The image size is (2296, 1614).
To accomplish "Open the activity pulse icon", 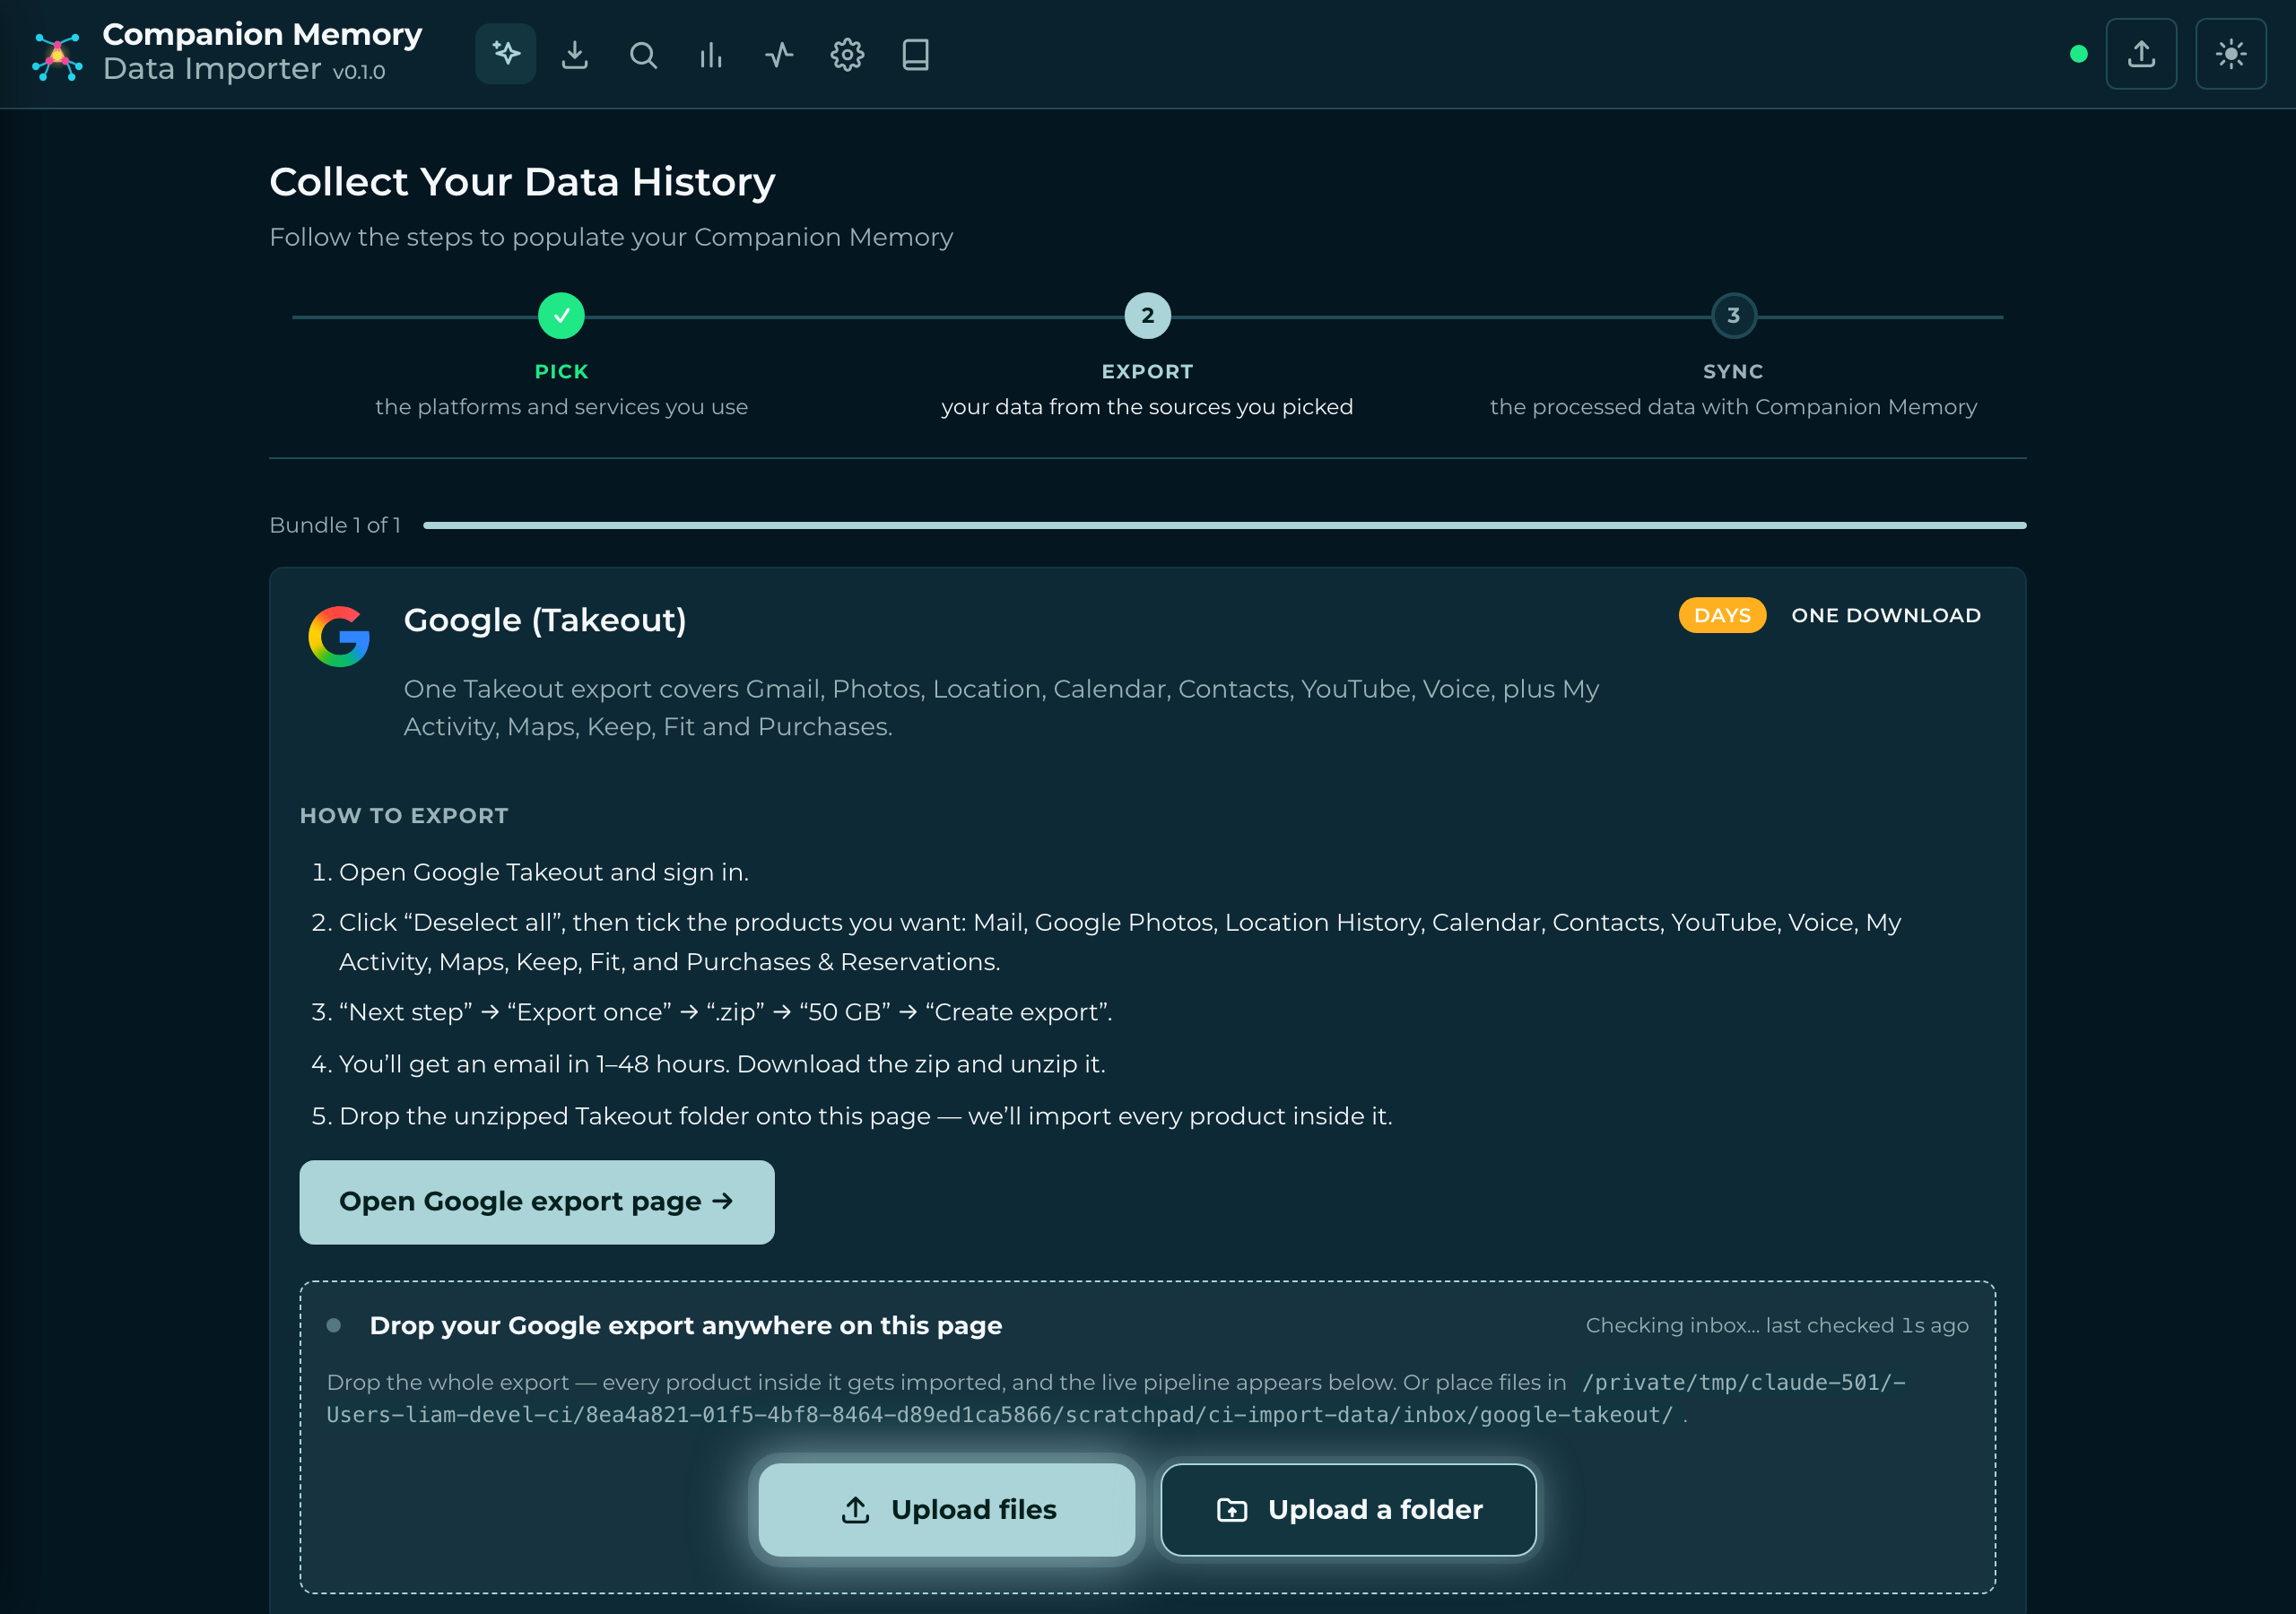I will tap(779, 54).
